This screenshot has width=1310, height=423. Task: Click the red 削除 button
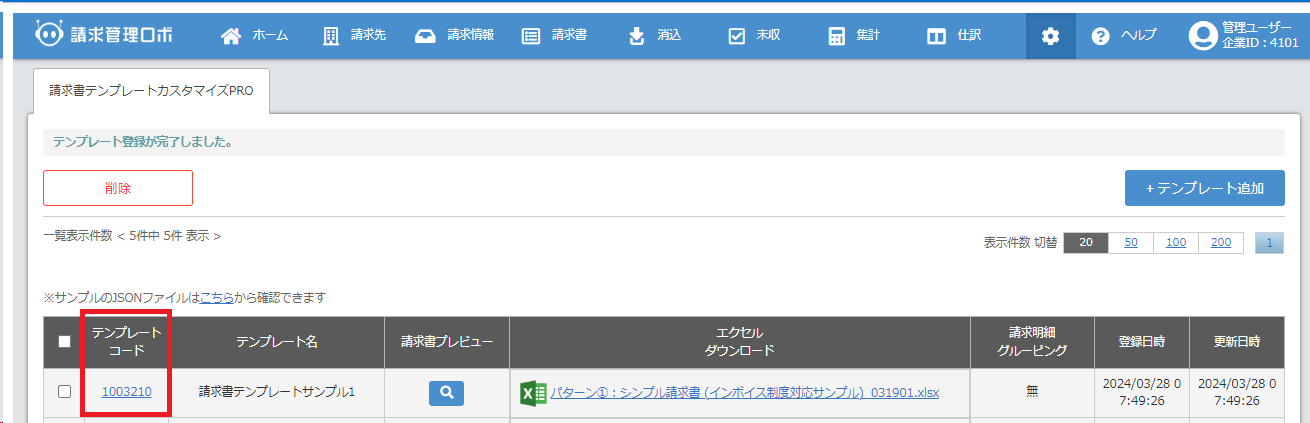coord(118,188)
